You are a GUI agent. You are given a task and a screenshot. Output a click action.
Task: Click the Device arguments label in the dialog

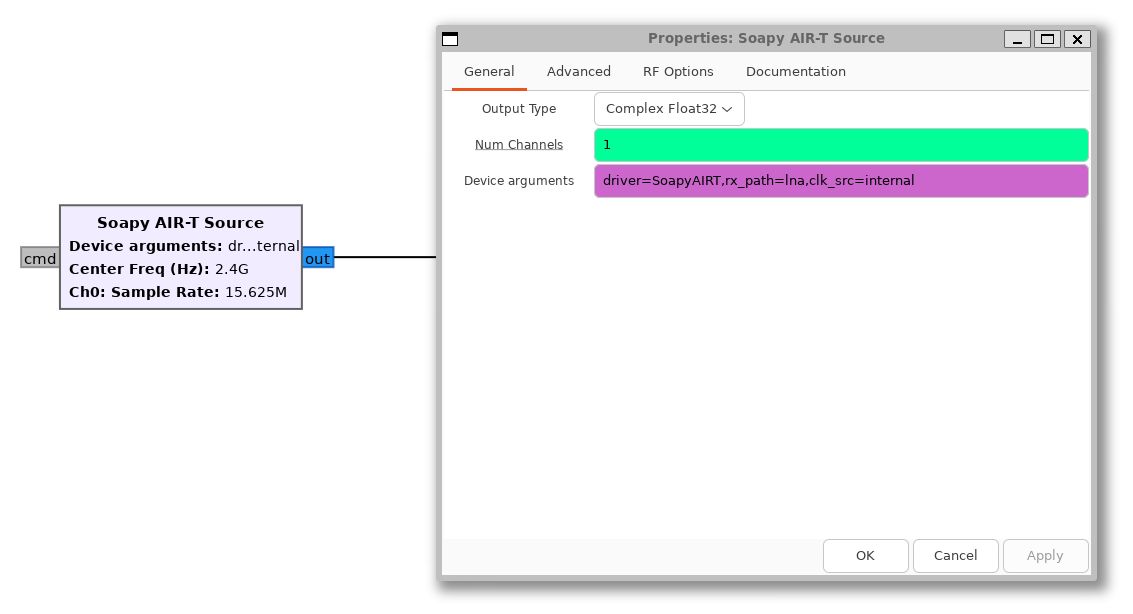[519, 181]
